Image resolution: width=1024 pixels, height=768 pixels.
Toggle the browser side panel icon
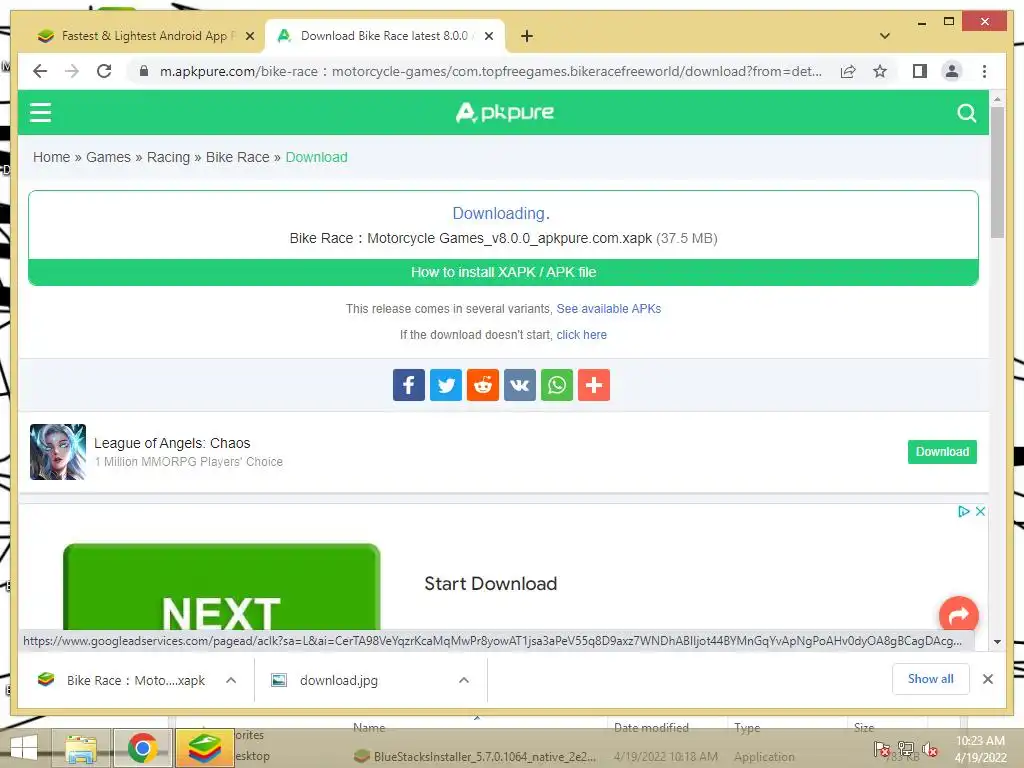[x=920, y=71]
